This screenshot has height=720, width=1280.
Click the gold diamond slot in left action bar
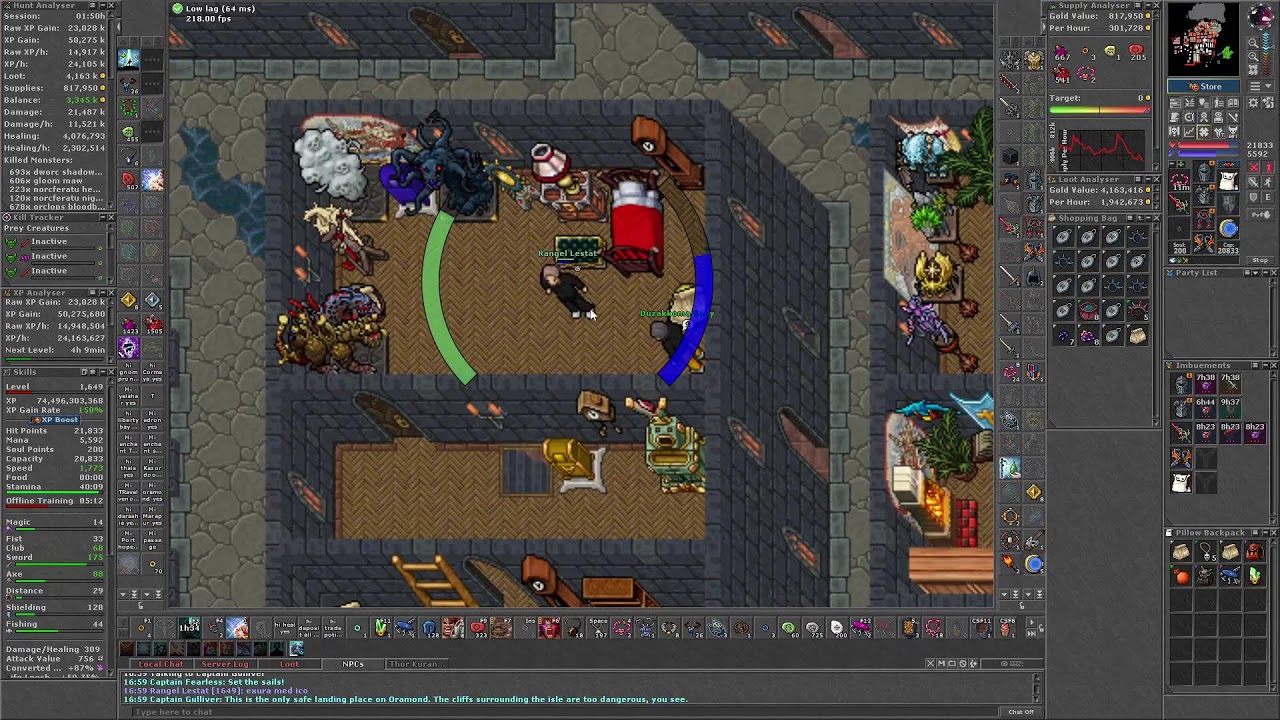(129, 300)
